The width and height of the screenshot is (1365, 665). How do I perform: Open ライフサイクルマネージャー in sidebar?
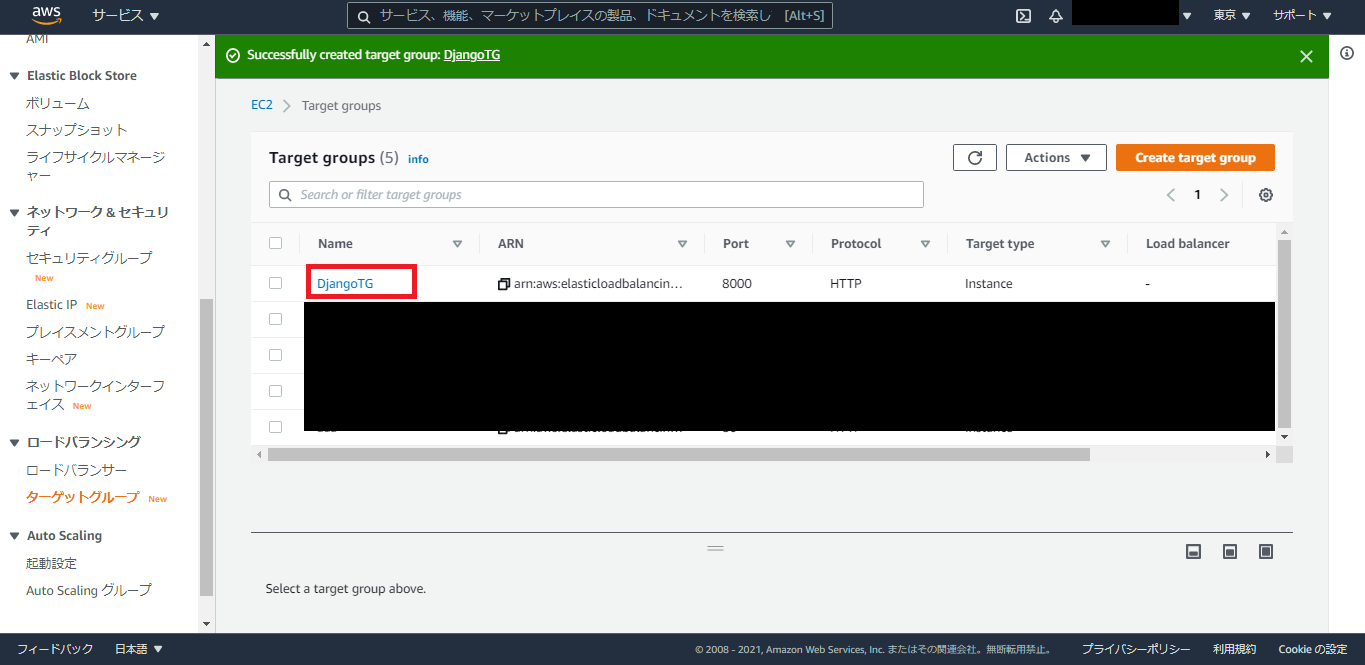[95, 167]
